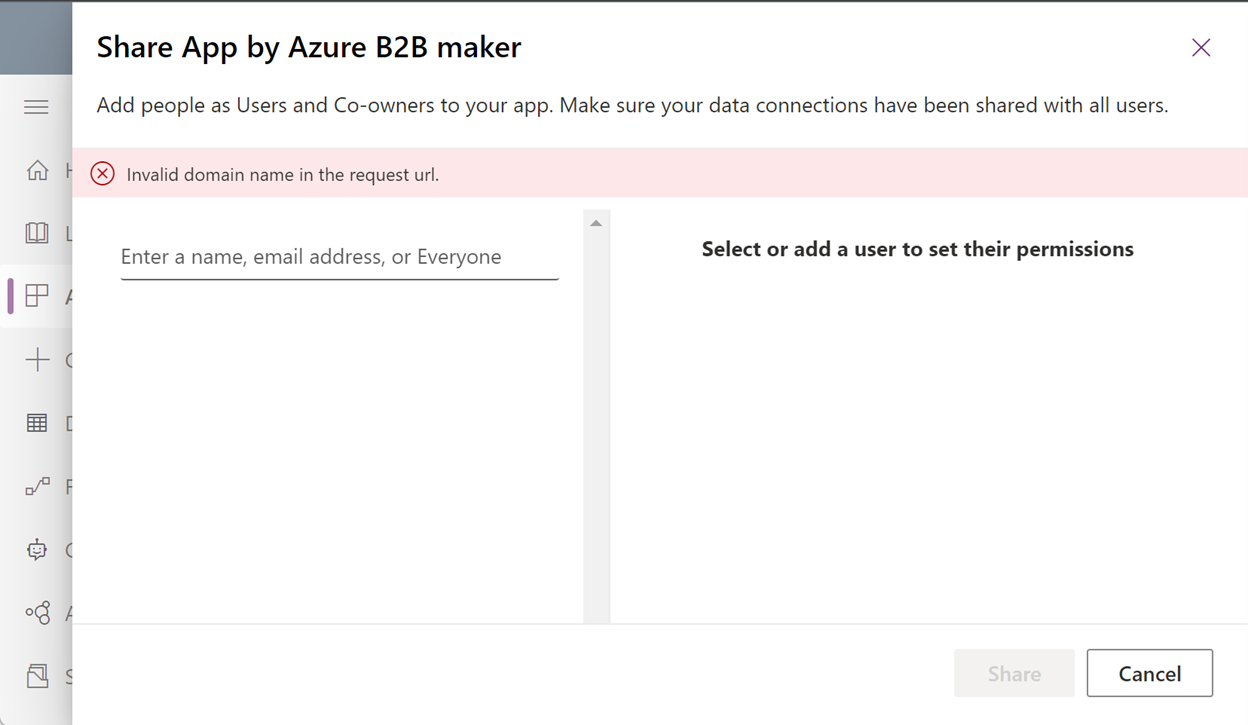Open the hamburger navigation menu
1248x725 pixels.
coord(36,106)
